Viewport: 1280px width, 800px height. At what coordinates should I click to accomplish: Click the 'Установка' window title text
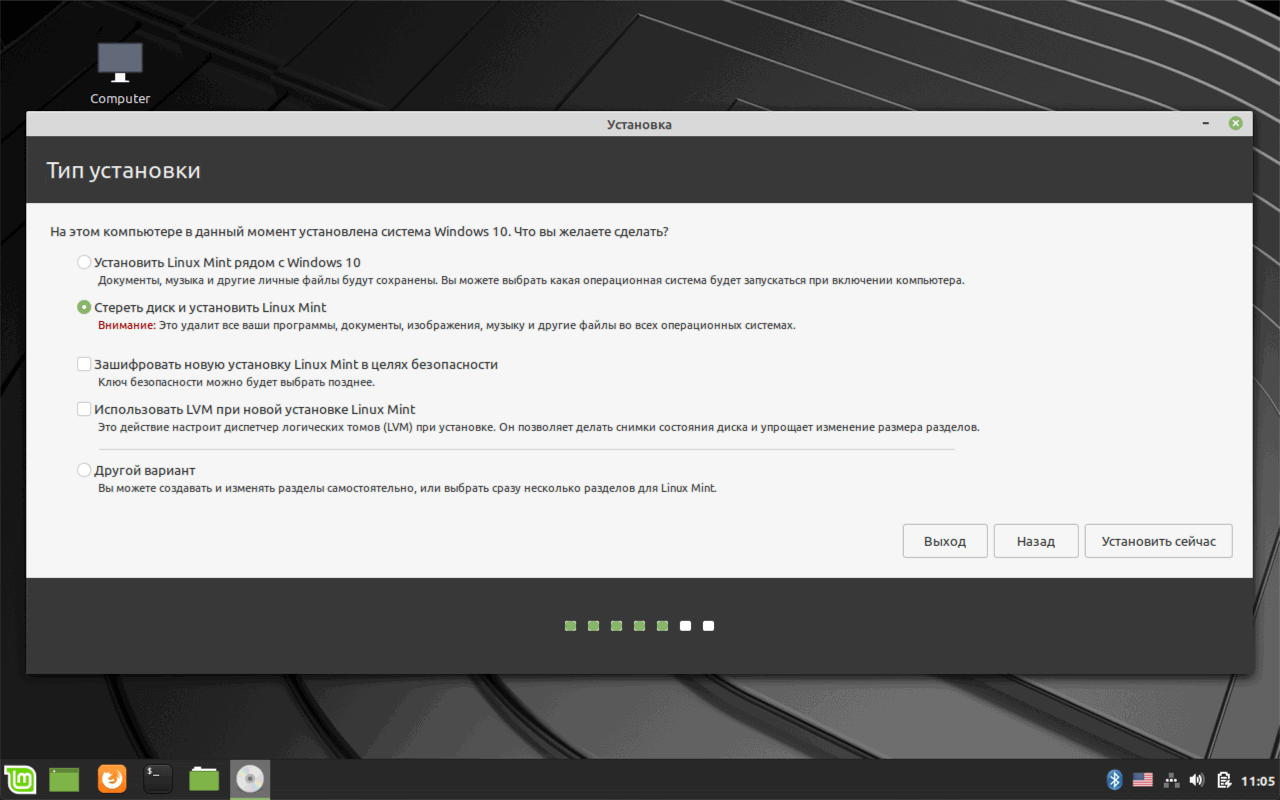639,124
